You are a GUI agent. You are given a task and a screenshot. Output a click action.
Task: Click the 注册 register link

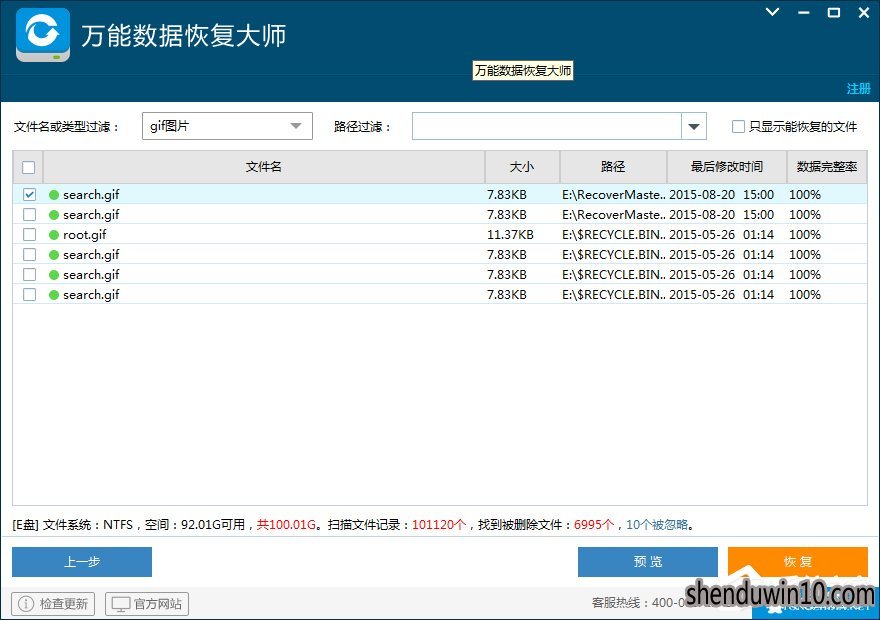click(858, 89)
